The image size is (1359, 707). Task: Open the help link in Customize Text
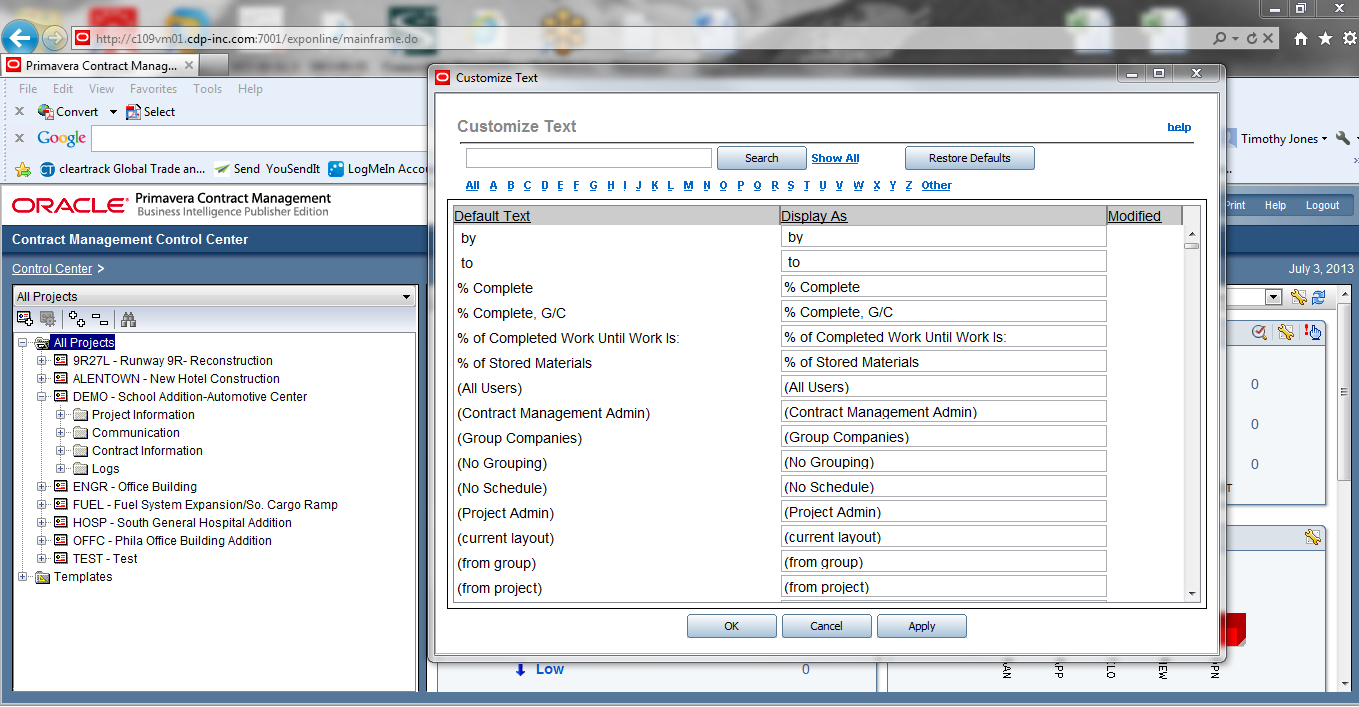[x=1179, y=127]
